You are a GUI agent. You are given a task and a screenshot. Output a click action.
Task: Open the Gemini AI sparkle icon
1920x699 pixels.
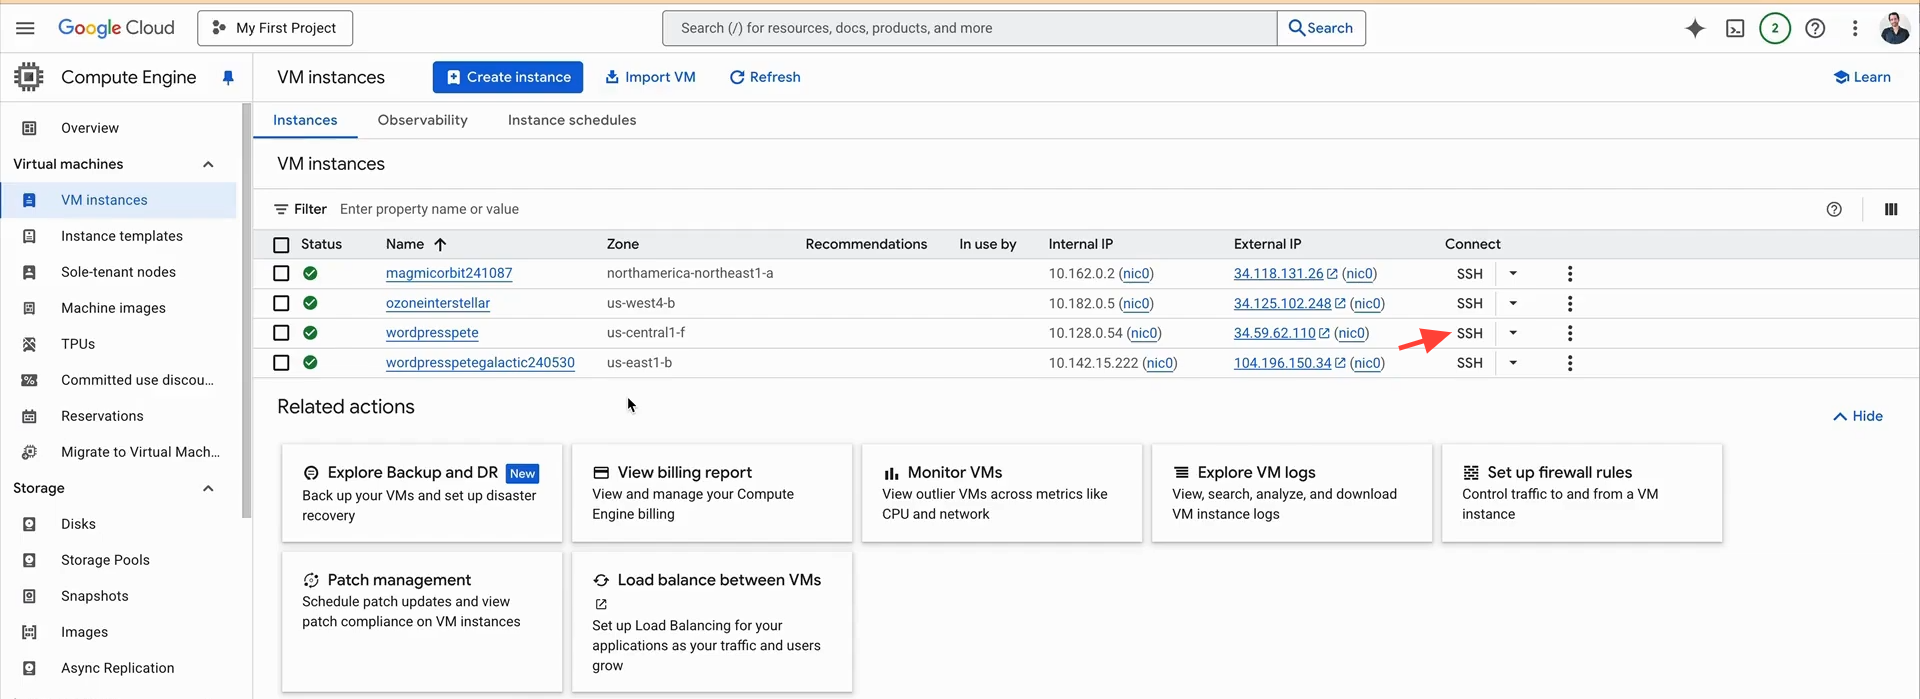pos(1694,28)
